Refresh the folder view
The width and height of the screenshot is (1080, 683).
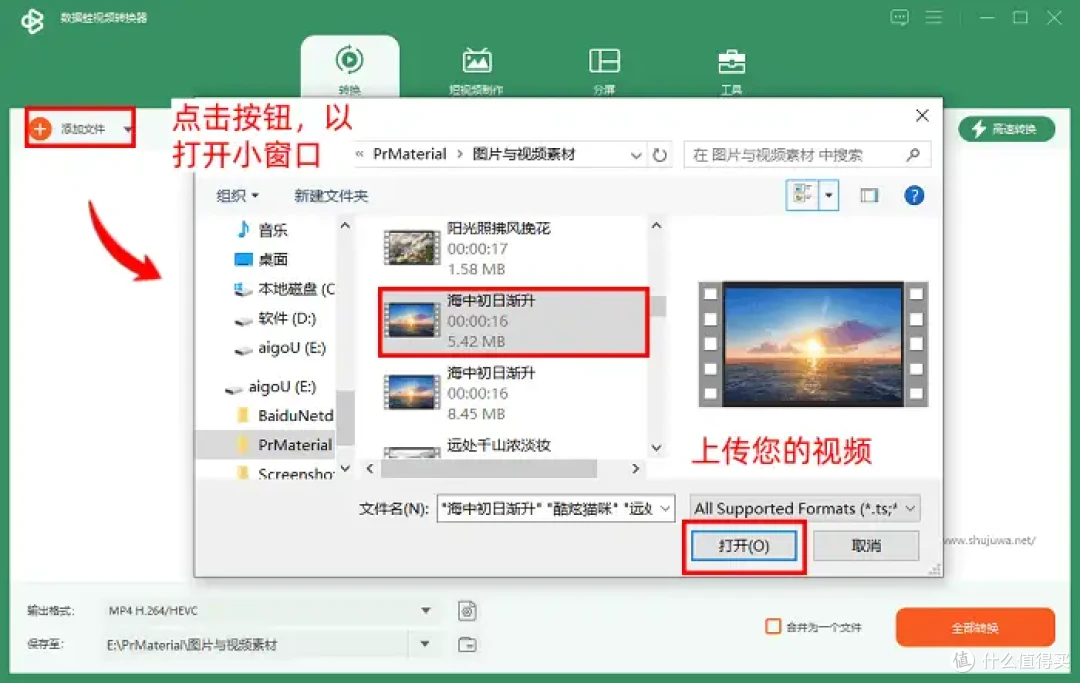pos(659,155)
